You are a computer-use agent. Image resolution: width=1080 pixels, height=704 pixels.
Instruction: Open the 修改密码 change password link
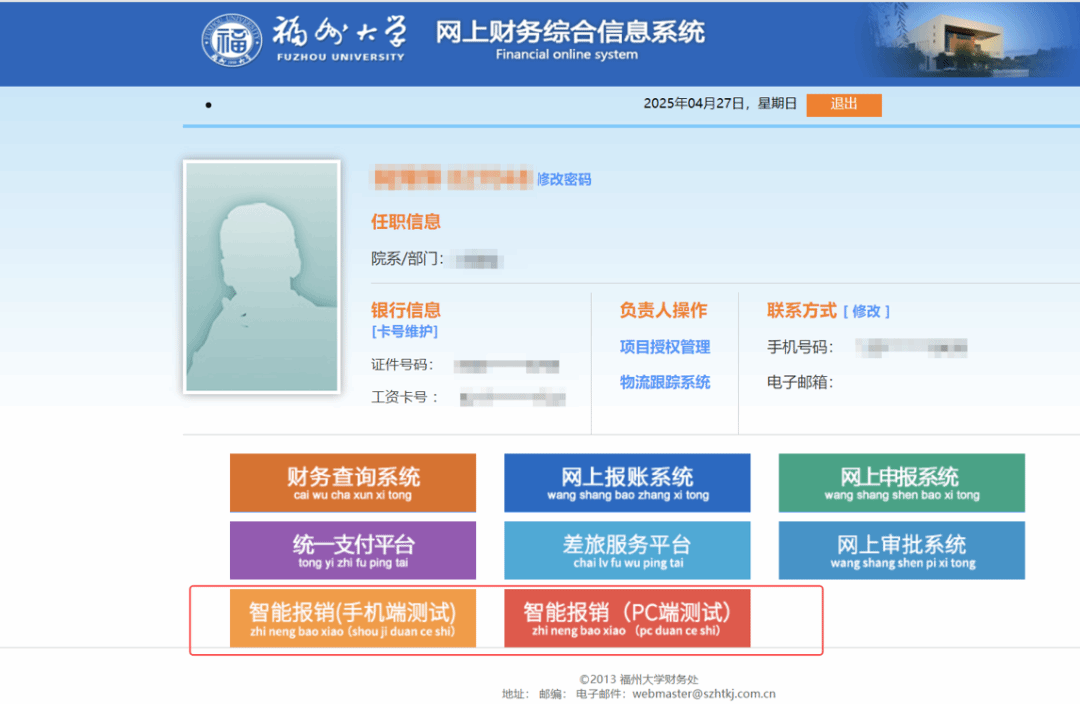[564, 179]
